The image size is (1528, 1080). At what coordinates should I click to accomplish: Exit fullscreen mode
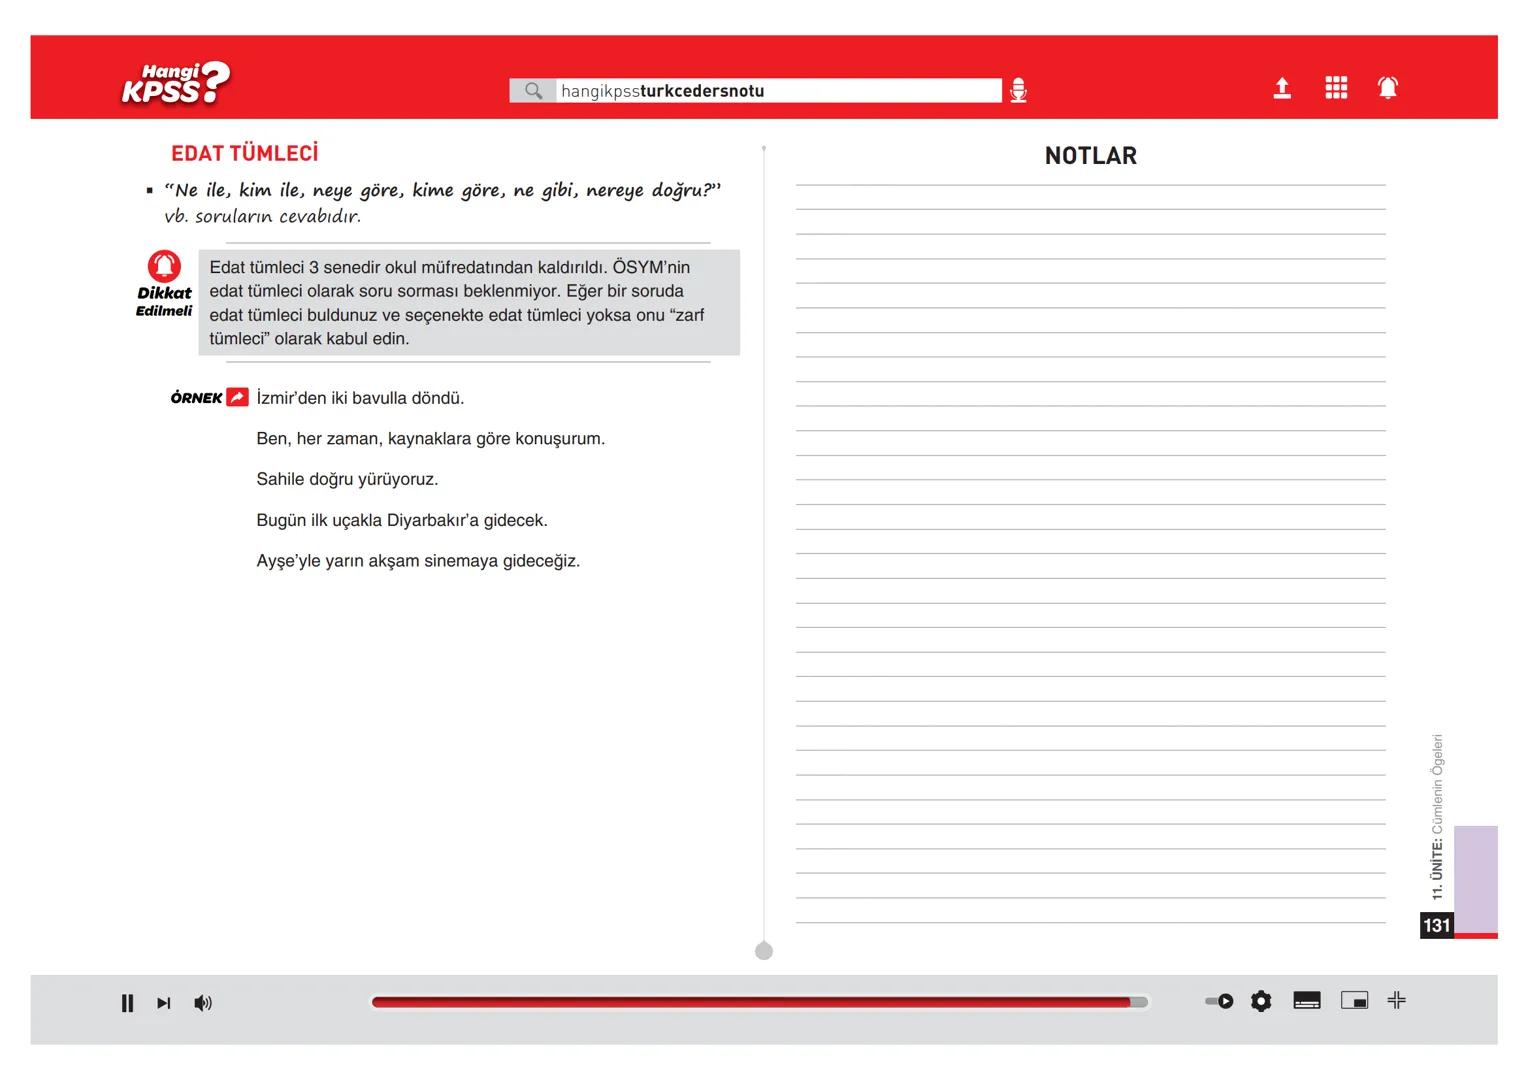click(1397, 1000)
